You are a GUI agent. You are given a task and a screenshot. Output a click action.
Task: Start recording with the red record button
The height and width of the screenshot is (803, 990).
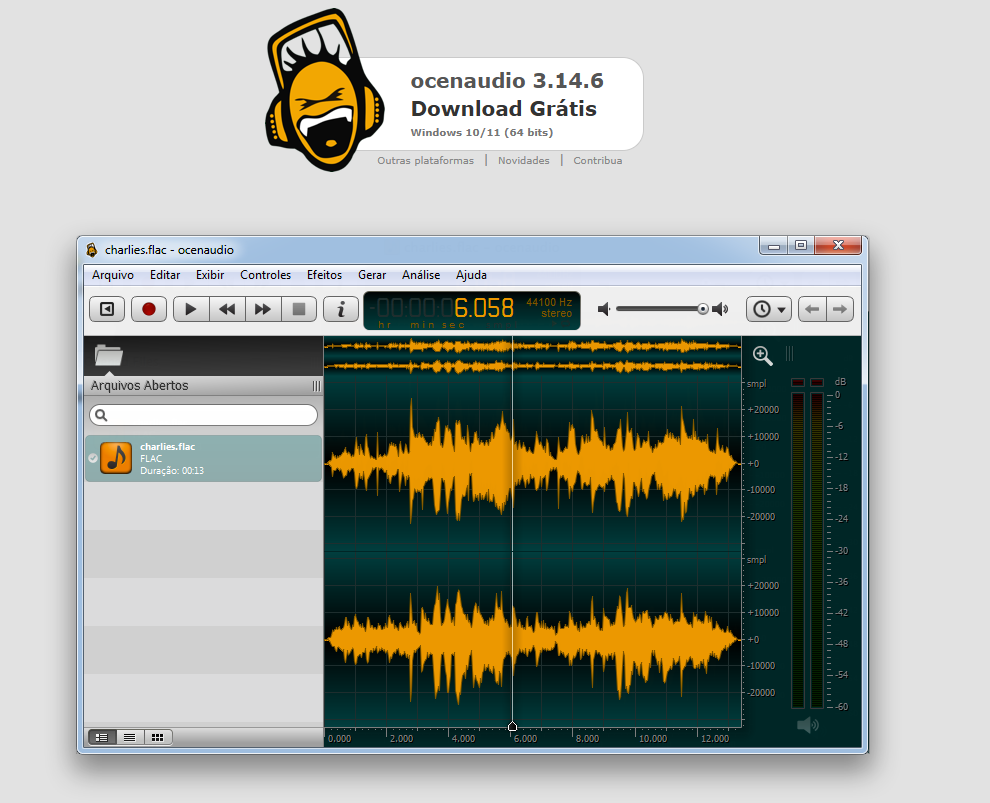(x=149, y=309)
